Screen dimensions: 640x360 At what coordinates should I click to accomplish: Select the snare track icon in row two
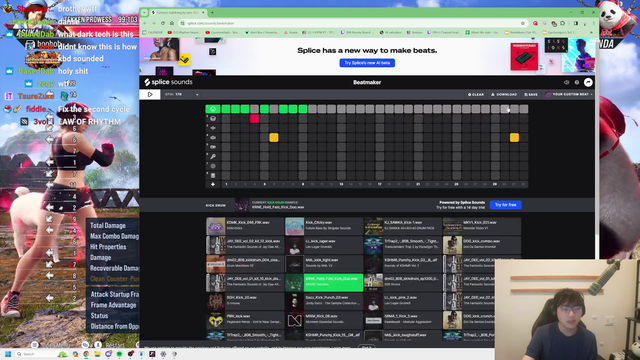coord(213,118)
